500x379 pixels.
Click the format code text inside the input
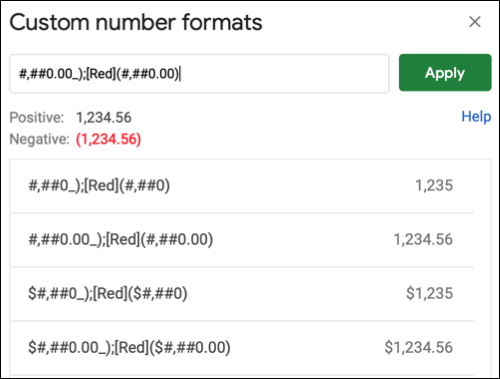[x=99, y=74]
